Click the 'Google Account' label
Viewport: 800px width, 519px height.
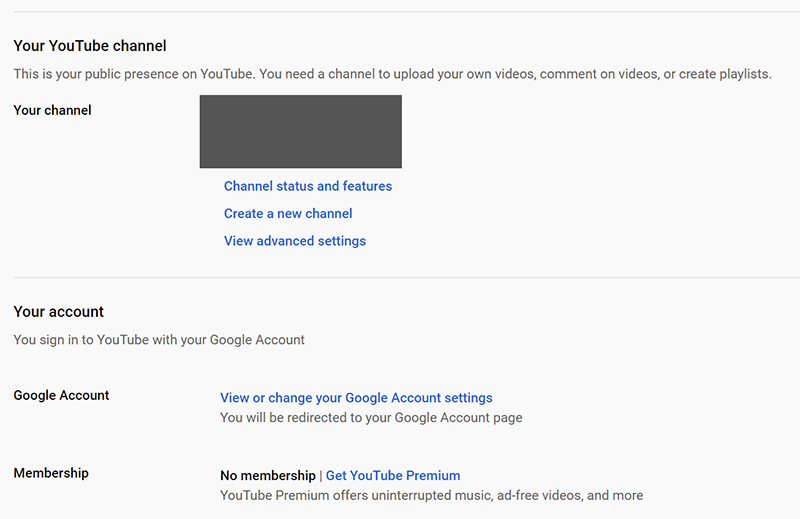point(61,396)
